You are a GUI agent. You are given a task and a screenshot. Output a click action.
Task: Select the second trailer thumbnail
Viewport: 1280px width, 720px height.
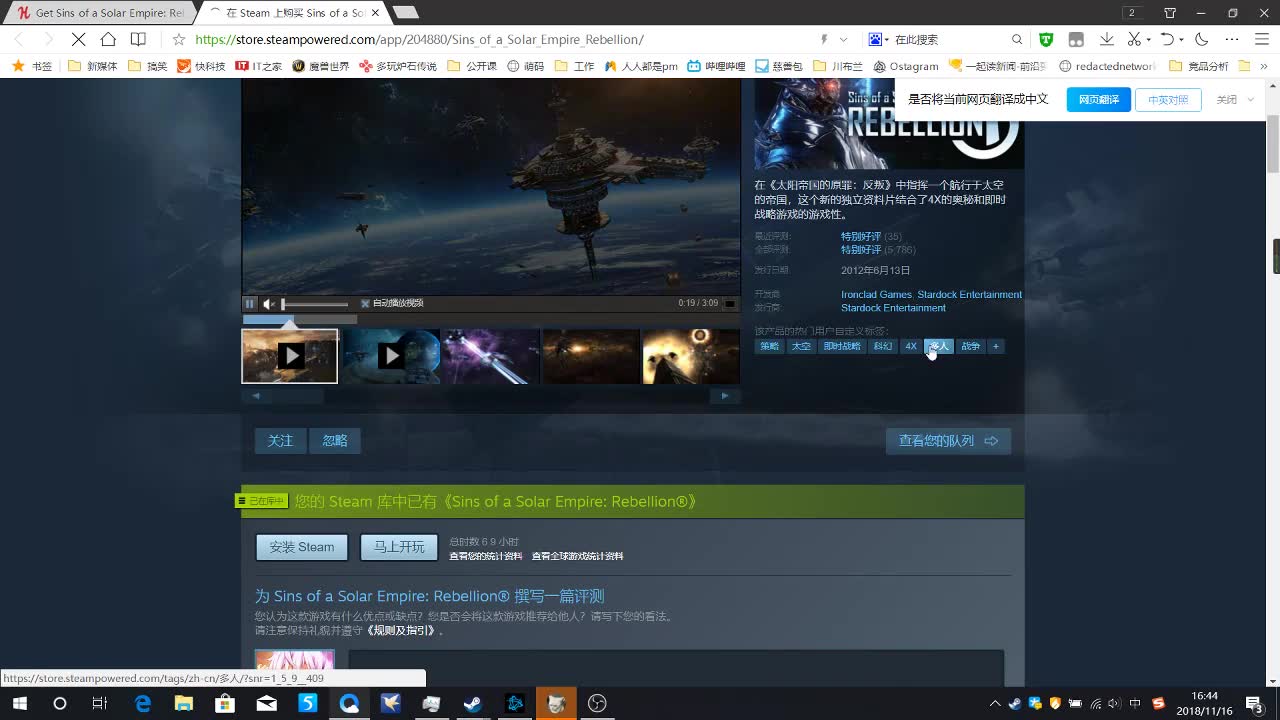(391, 356)
